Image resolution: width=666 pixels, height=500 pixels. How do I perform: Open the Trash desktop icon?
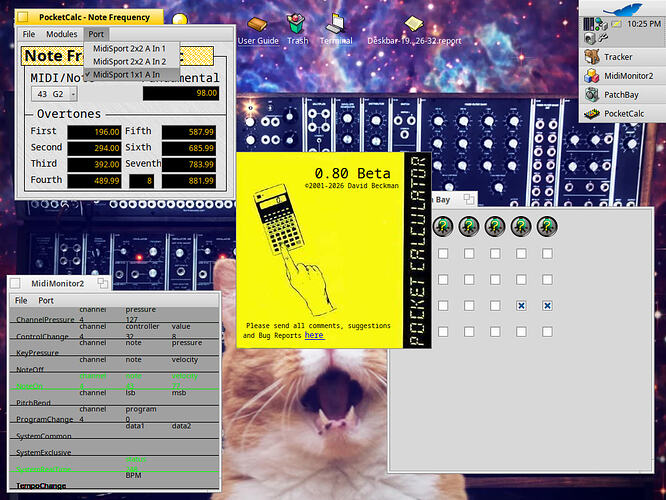pos(297,29)
